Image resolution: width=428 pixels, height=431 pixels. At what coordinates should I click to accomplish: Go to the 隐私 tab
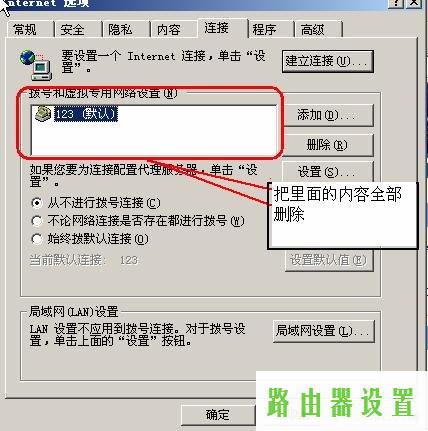pyautogui.click(x=125, y=30)
